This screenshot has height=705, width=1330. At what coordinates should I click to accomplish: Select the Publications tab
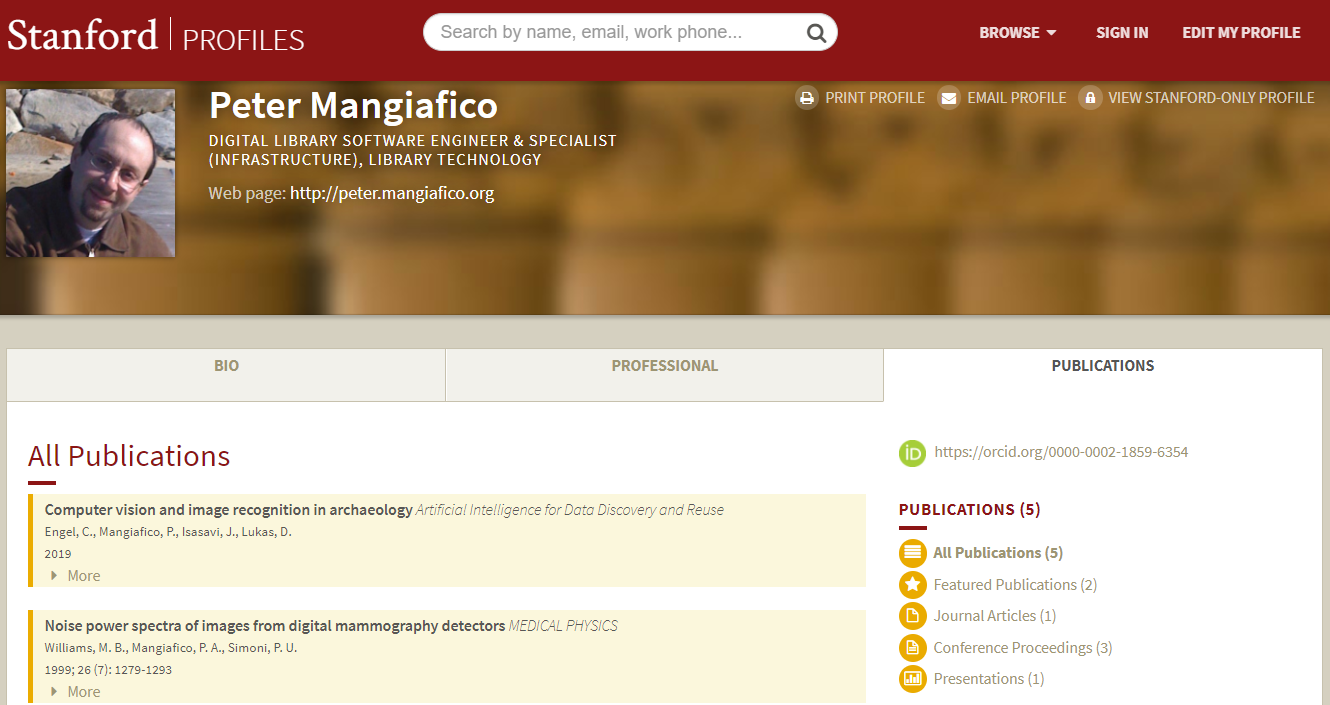(x=1103, y=375)
